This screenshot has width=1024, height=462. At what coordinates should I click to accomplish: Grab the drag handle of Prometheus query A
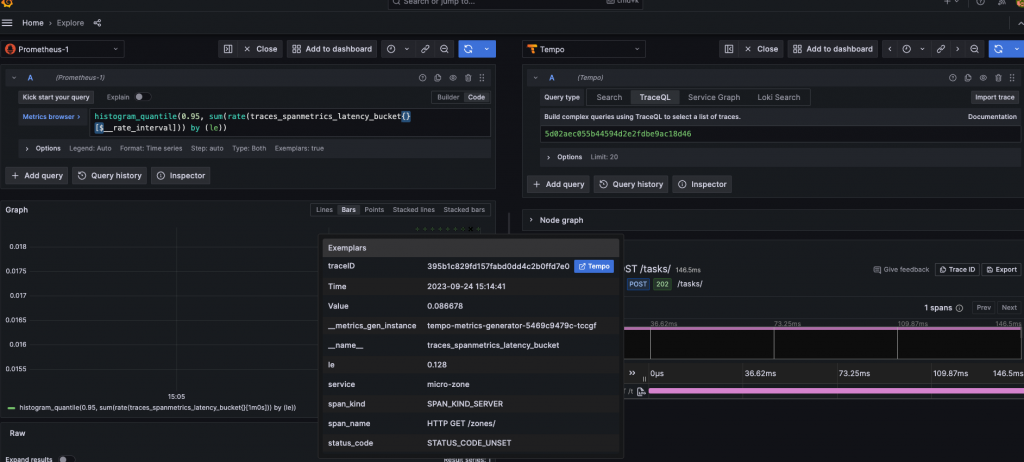pyautogui.click(x=482, y=78)
